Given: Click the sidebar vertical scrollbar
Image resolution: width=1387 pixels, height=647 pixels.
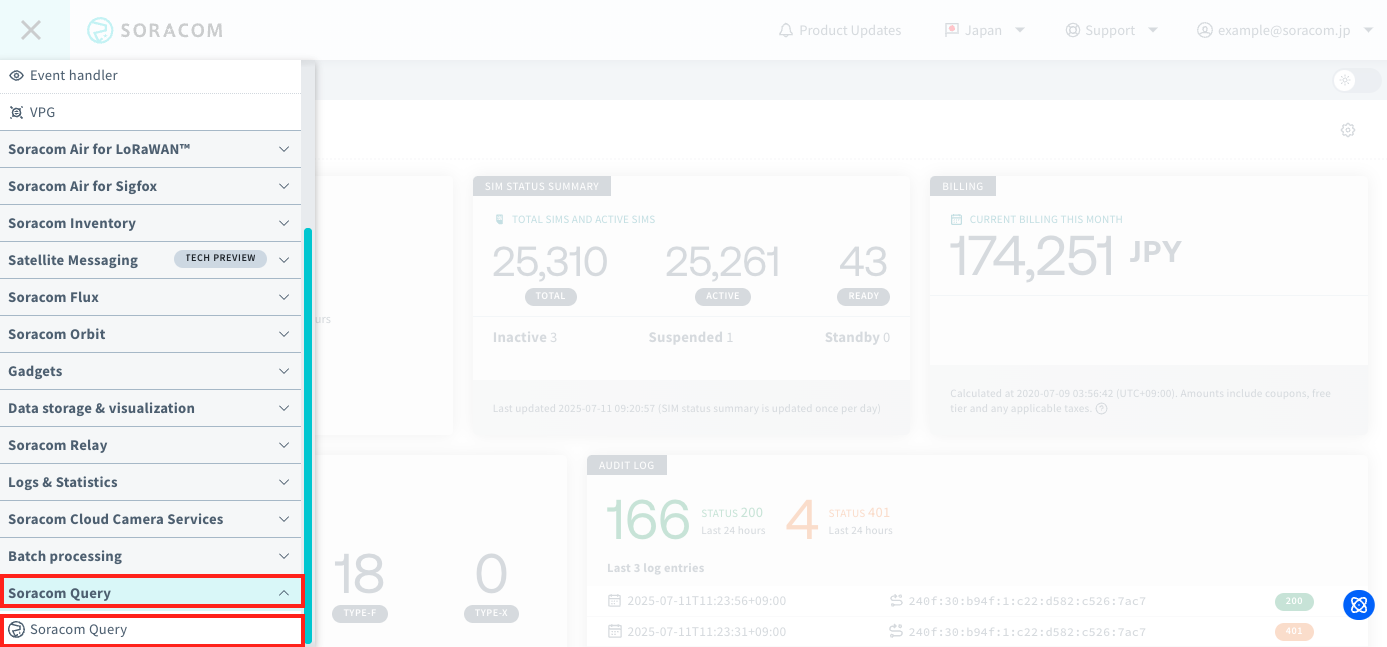Looking at the screenshot, I should 308,430.
